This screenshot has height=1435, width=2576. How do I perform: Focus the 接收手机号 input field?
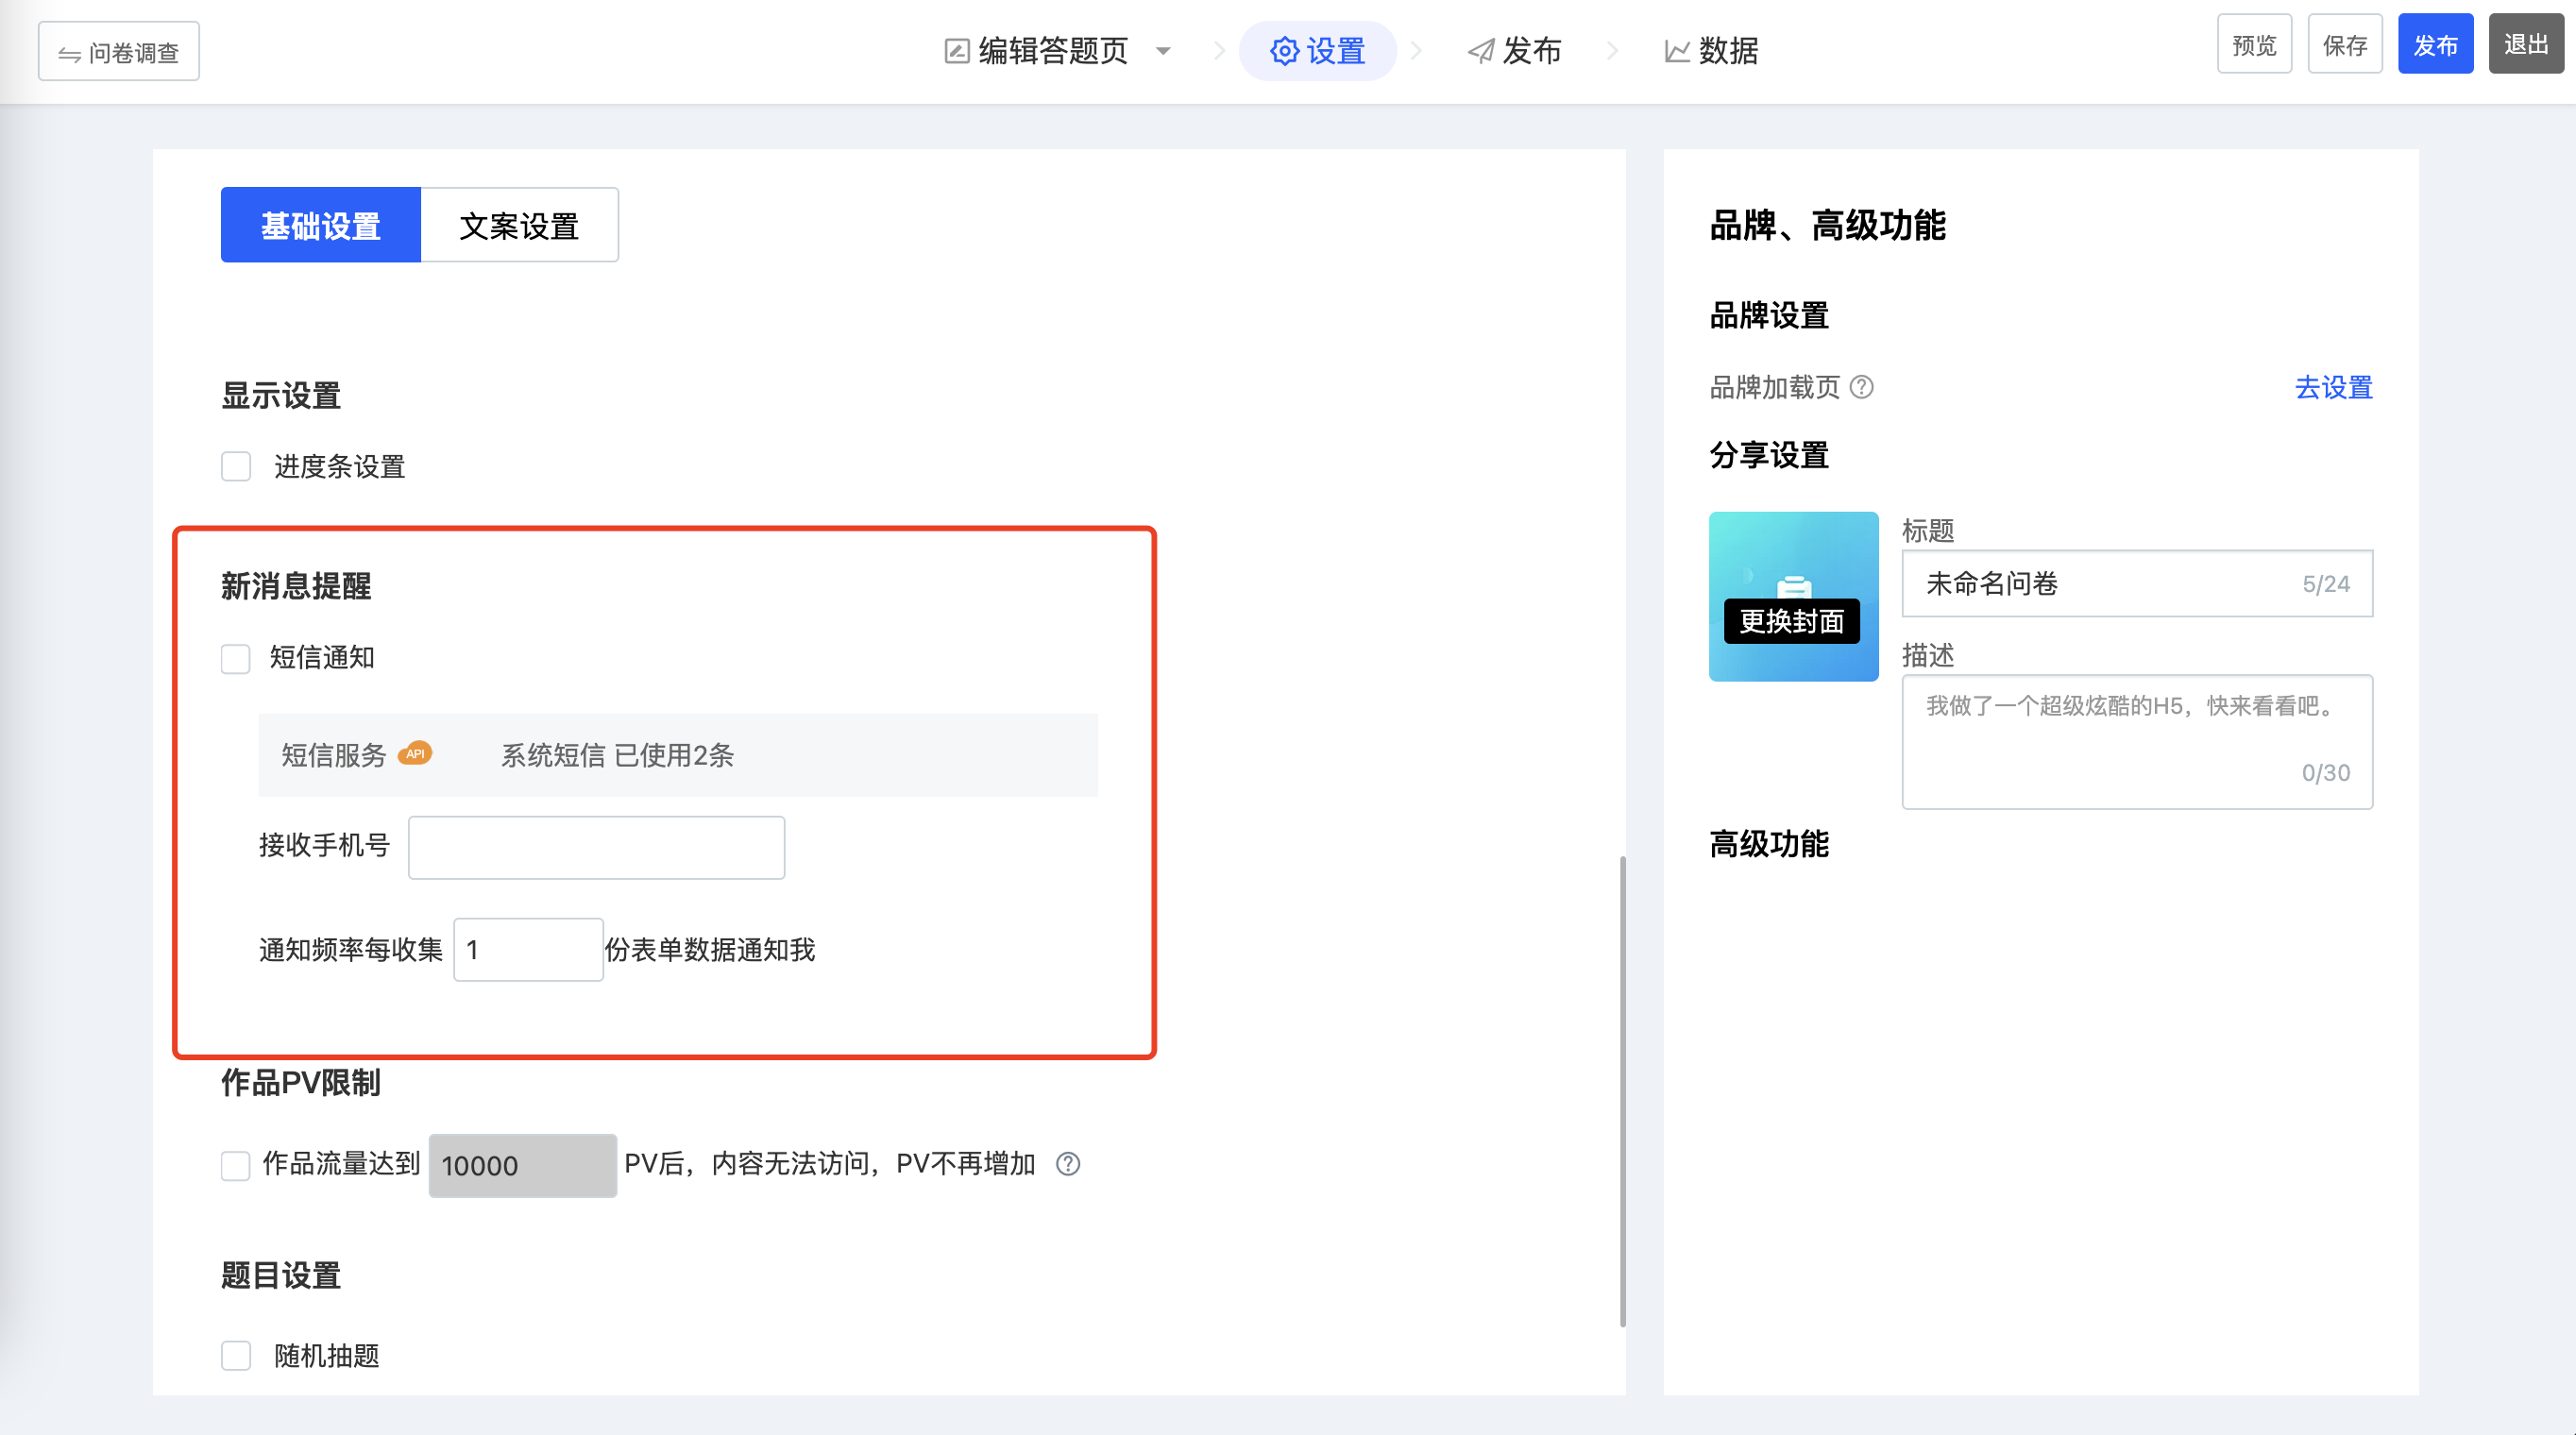pos(596,847)
